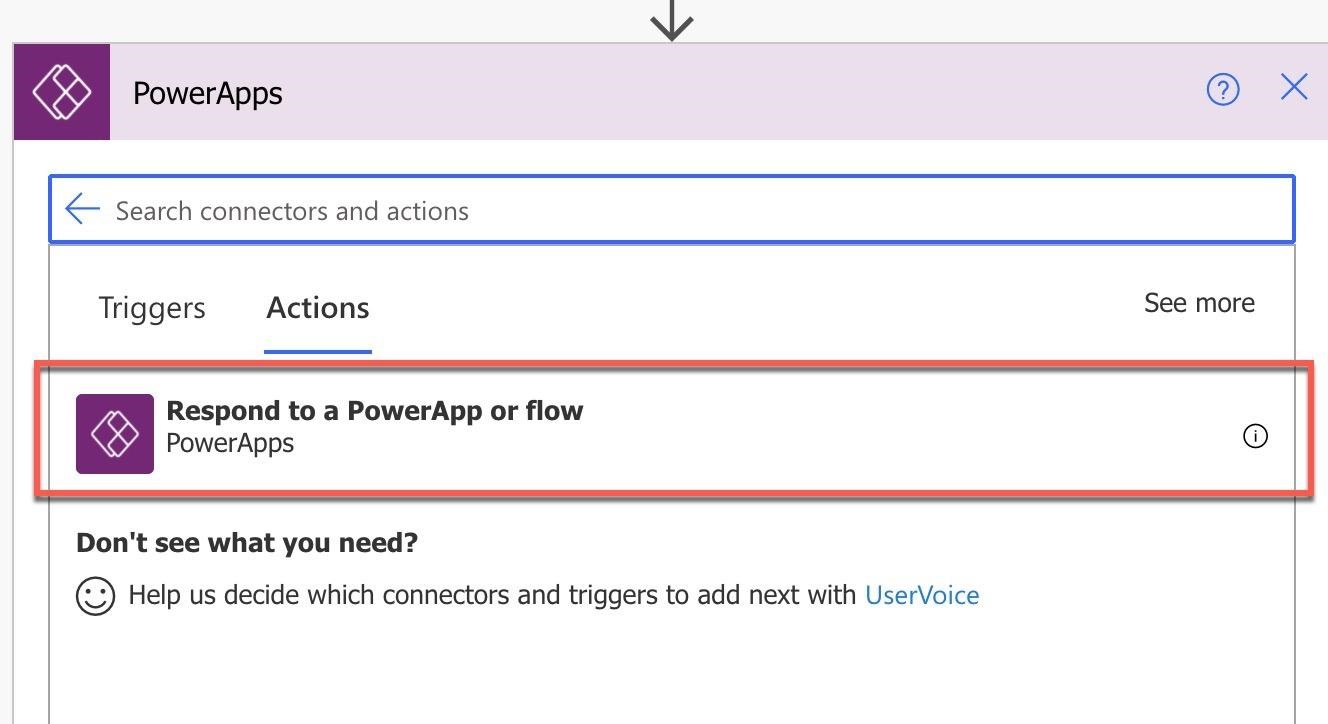Show info for Respond to a PowerApp action

[x=1255, y=436]
